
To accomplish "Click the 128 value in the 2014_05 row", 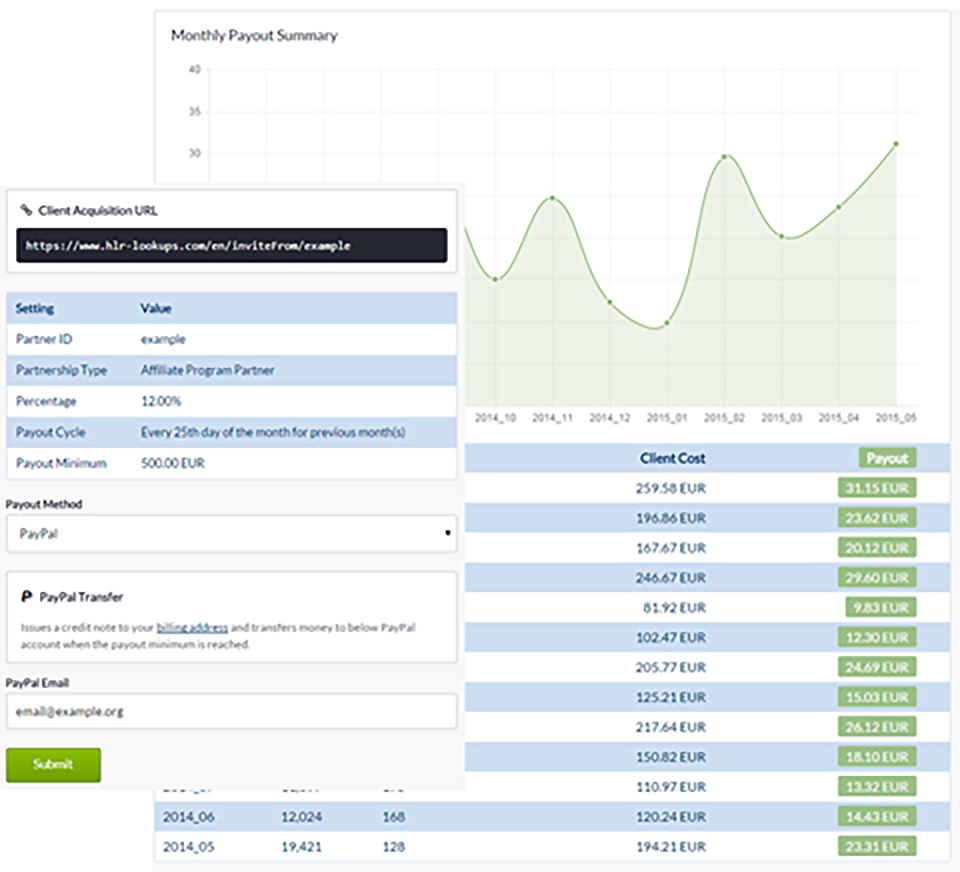I will (x=394, y=846).
